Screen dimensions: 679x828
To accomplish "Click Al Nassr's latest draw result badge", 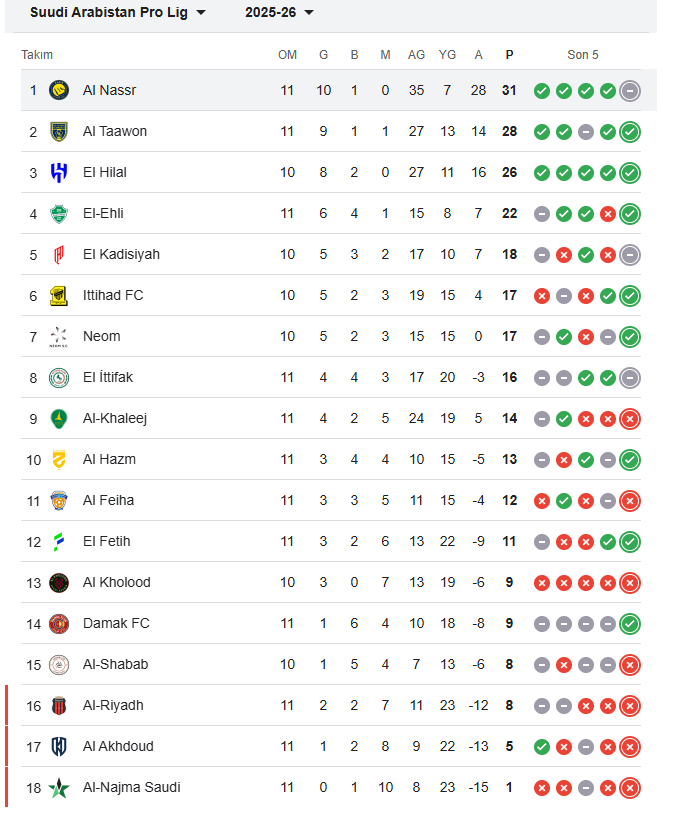I will [629, 90].
